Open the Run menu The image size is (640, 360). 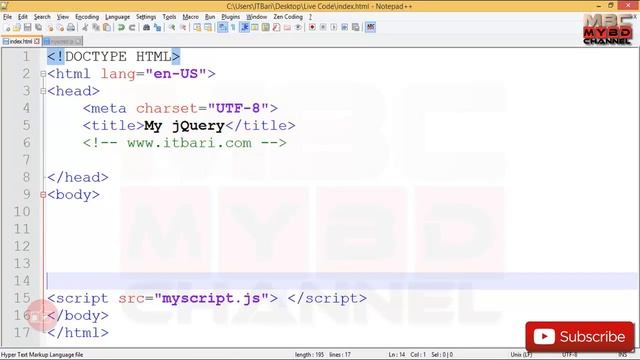coord(210,17)
